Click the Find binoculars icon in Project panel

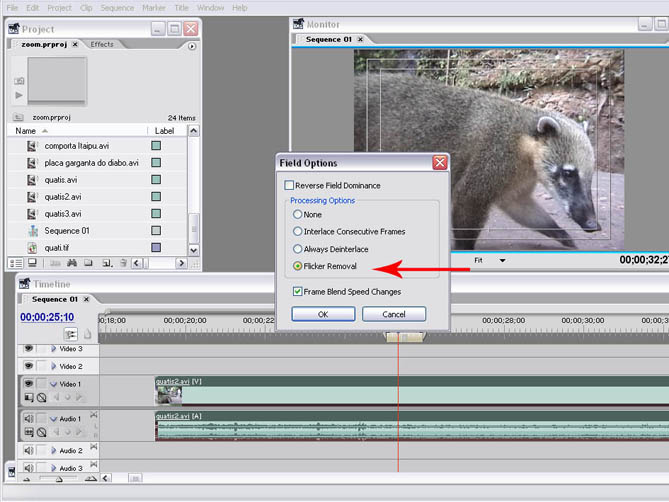(x=71, y=263)
